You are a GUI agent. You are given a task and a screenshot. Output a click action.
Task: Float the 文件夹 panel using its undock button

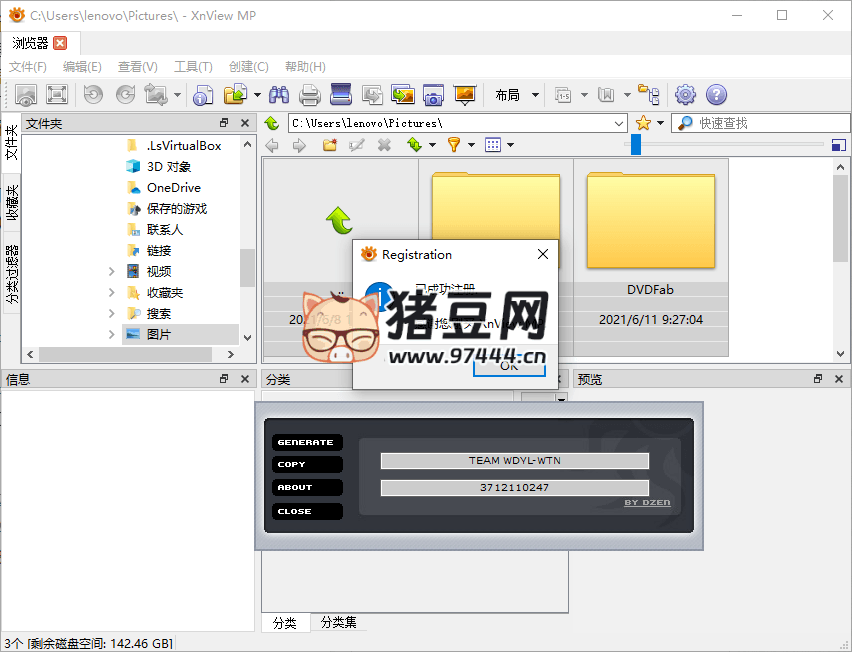[x=224, y=123]
